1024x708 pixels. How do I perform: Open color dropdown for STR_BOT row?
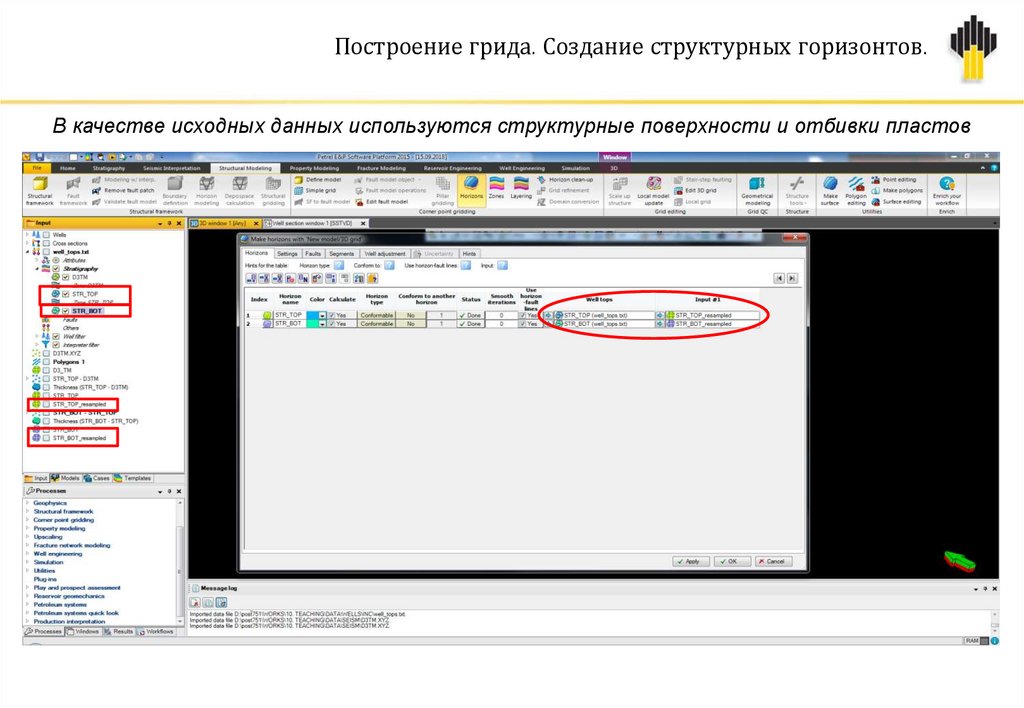point(322,324)
